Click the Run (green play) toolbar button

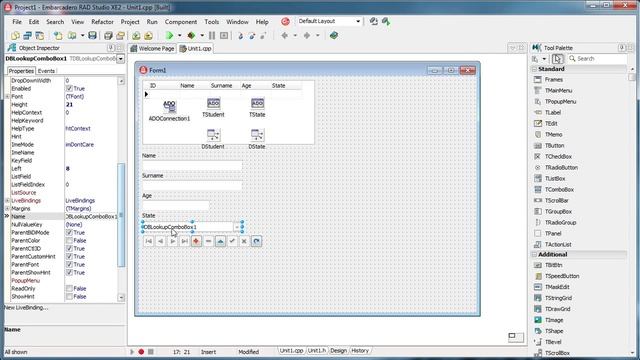point(169,36)
